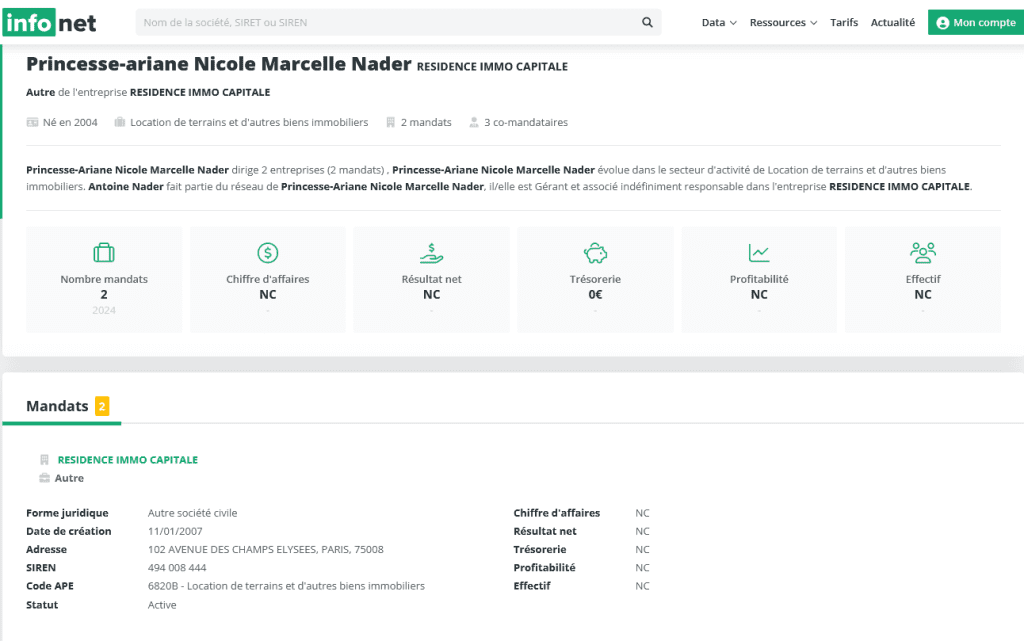Screen dimensions: 1024x641
Task: Select the Mandats tab
Action: pyautogui.click(x=62, y=407)
